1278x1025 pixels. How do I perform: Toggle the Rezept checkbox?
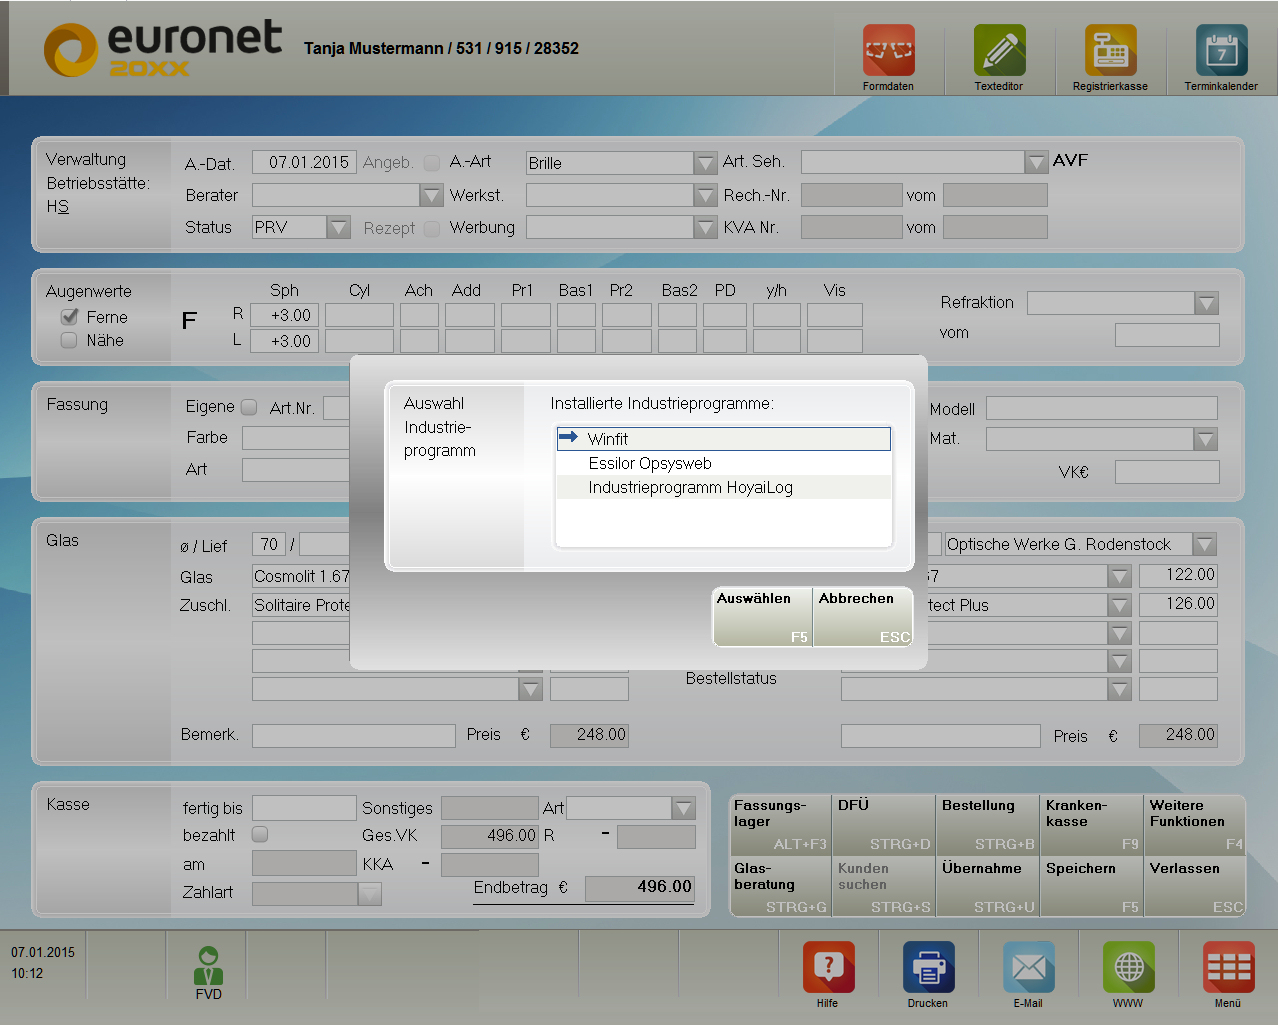[432, 228]
